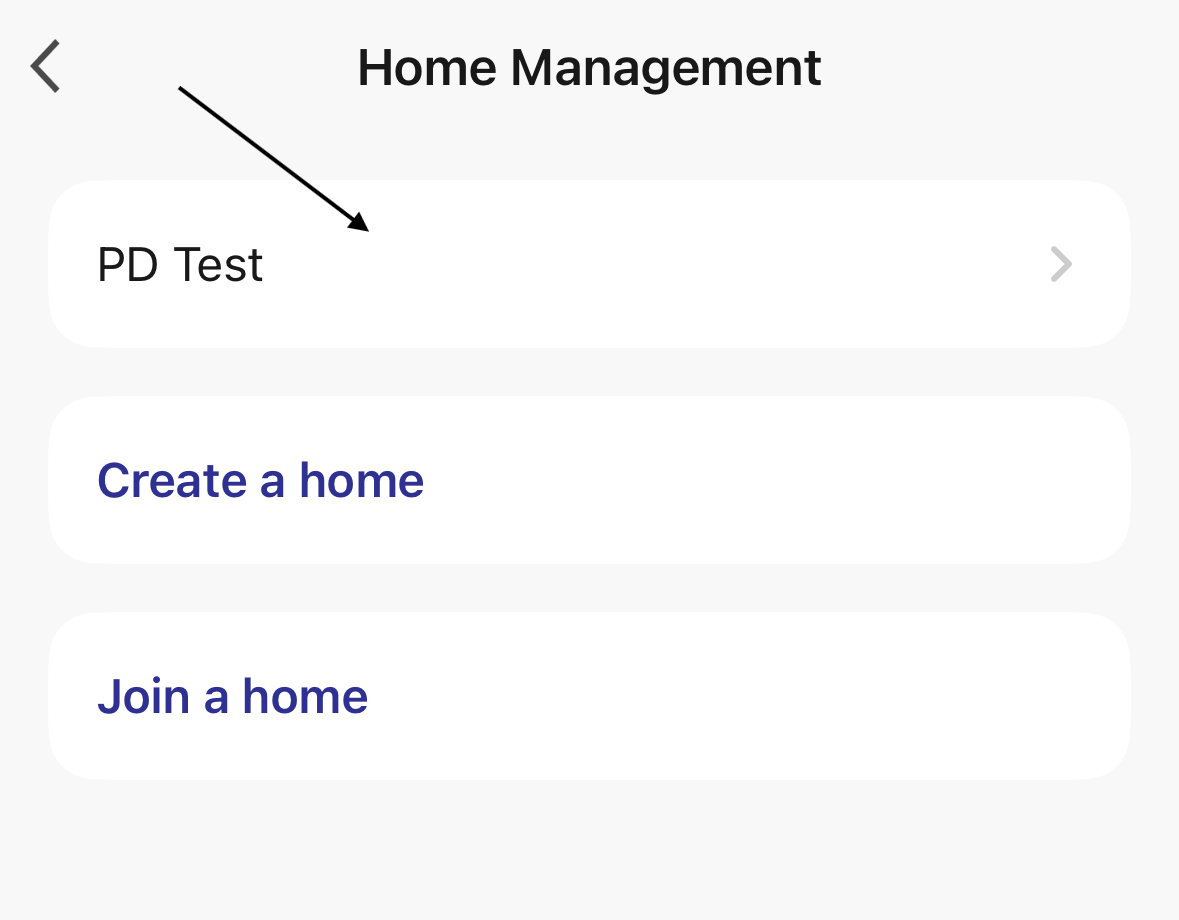Select the PD Test home name

180,265
